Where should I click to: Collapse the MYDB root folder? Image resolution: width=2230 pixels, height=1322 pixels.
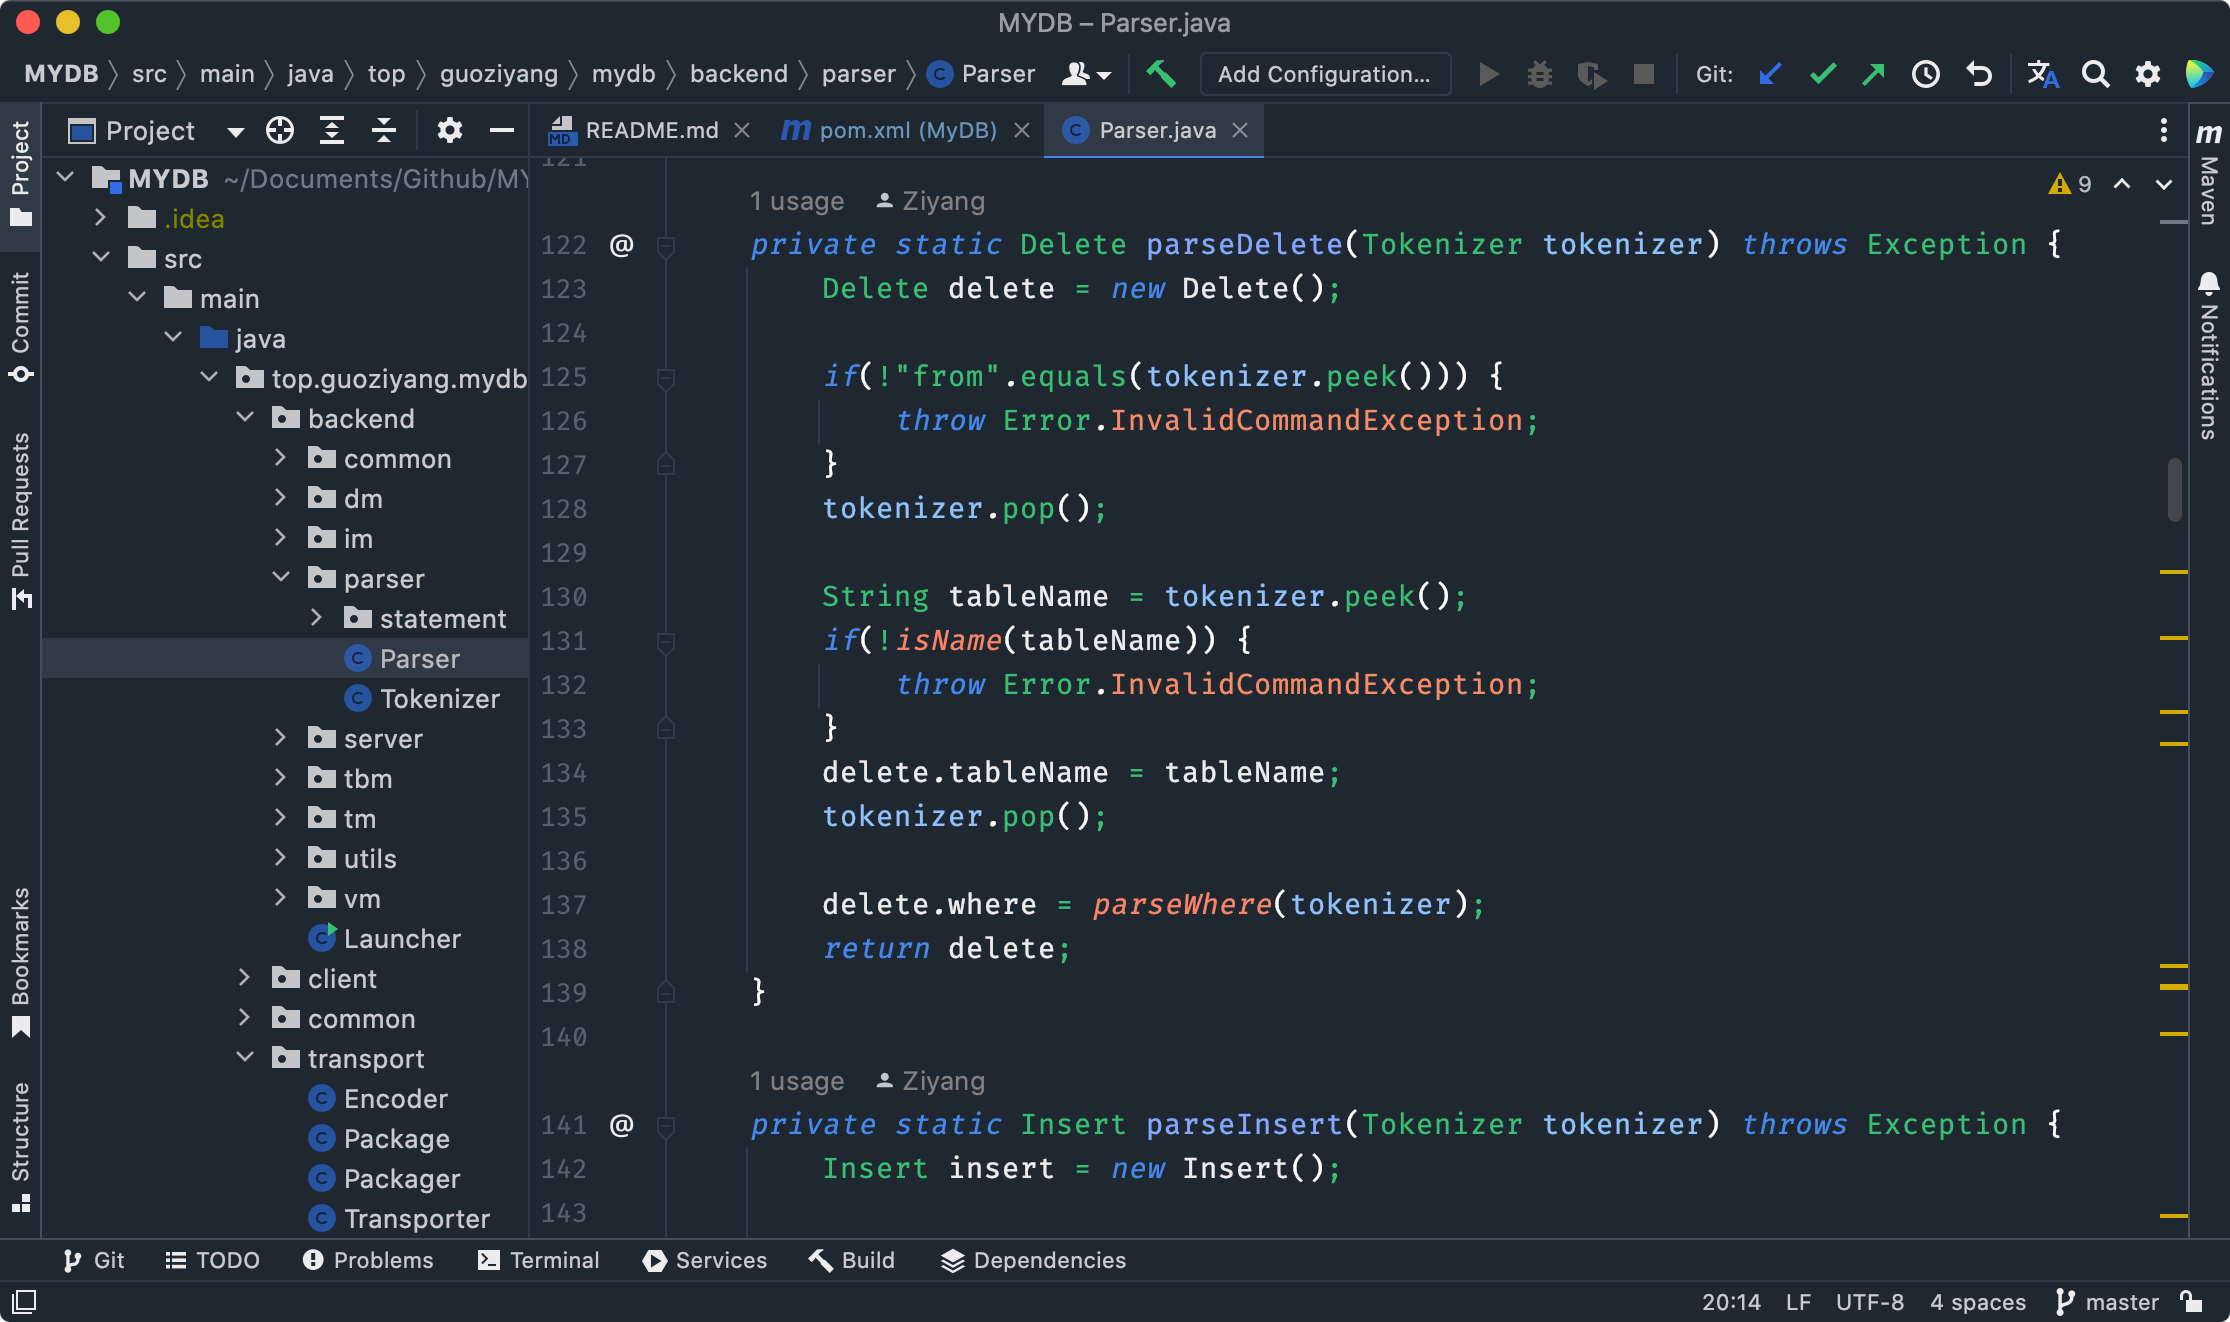click(x=66, y=178)
